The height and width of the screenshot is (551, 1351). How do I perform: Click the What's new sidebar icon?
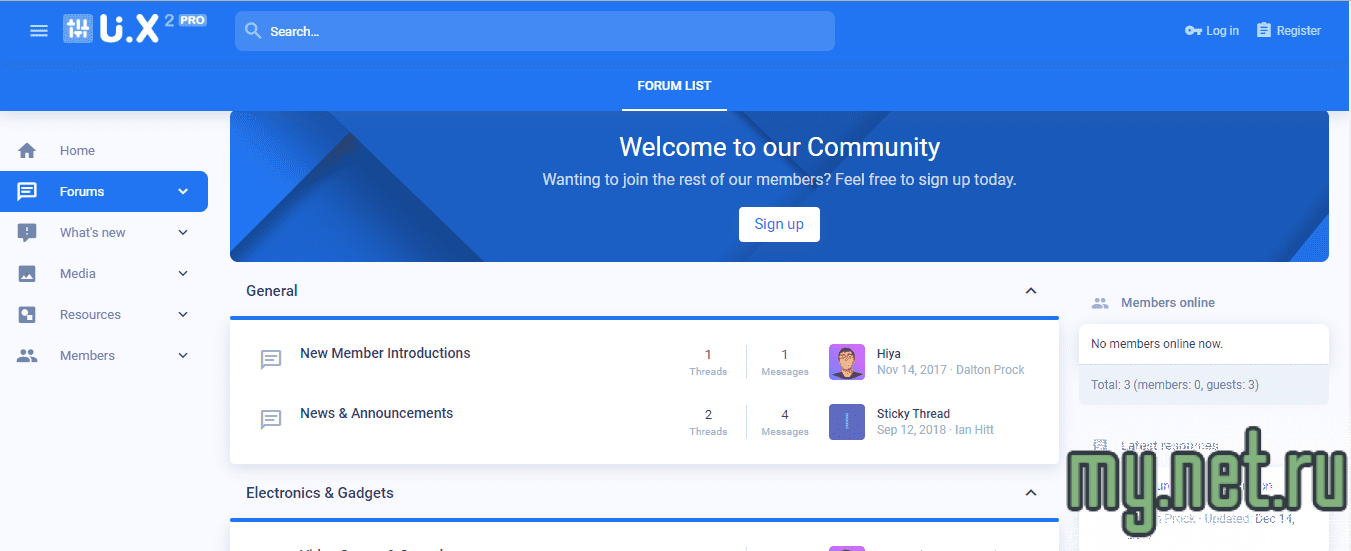coord(27,233)
